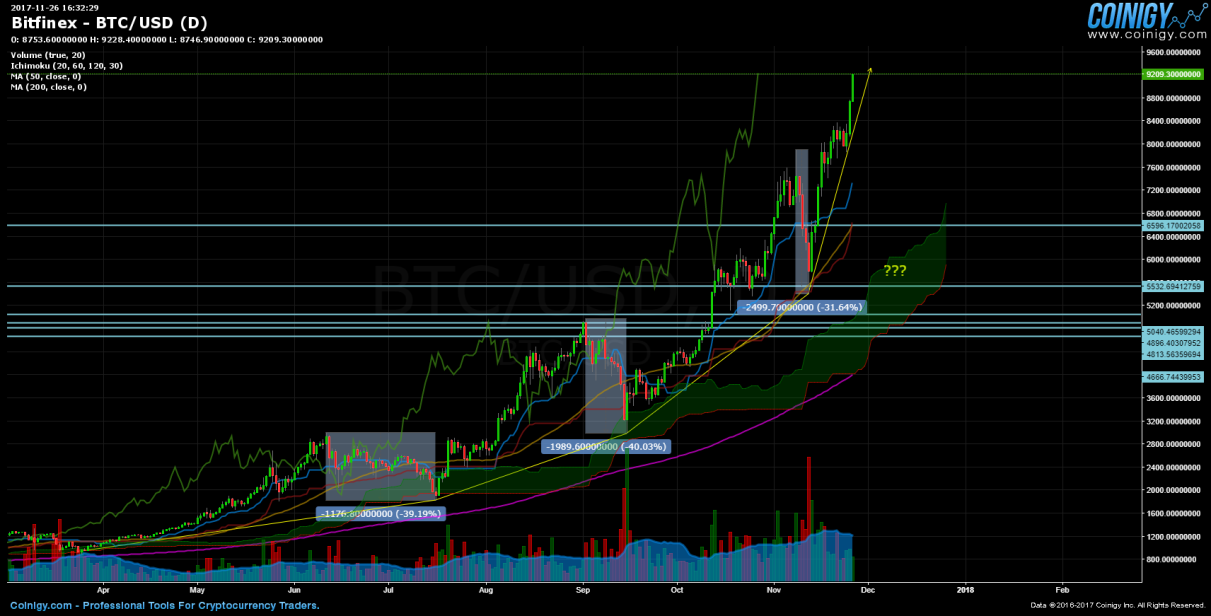The width and height of the screenshot is (1211, 616).
Task: Click the yellow ??? annotation text
Action: click(x=895, y=271)
